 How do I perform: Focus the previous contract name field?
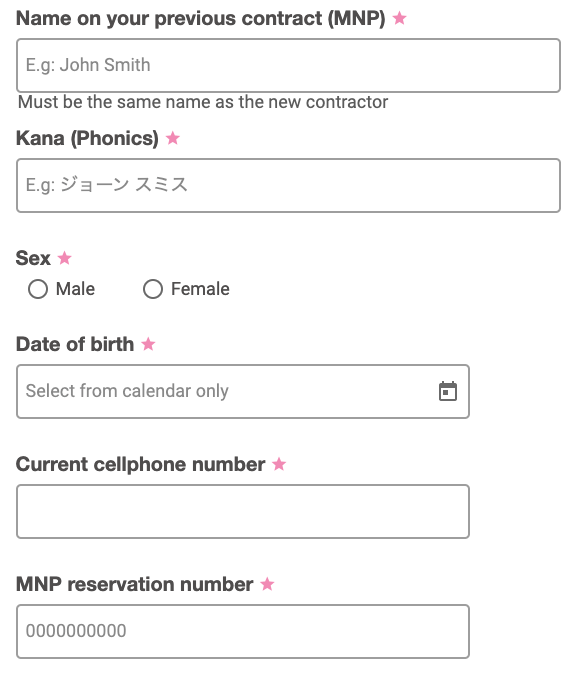tap(288, 65)
